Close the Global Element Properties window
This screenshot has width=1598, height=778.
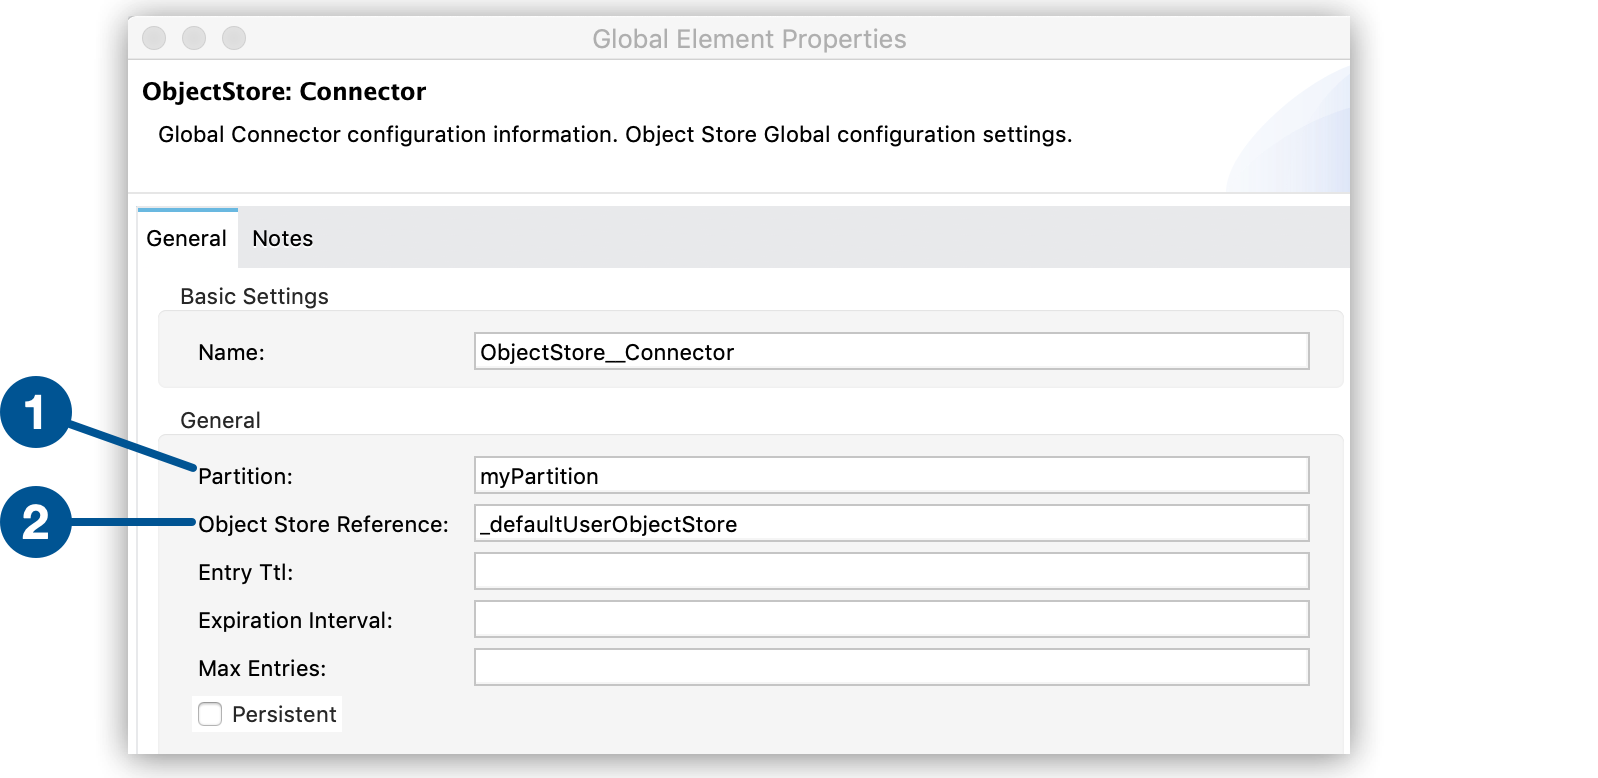point(154,38)
